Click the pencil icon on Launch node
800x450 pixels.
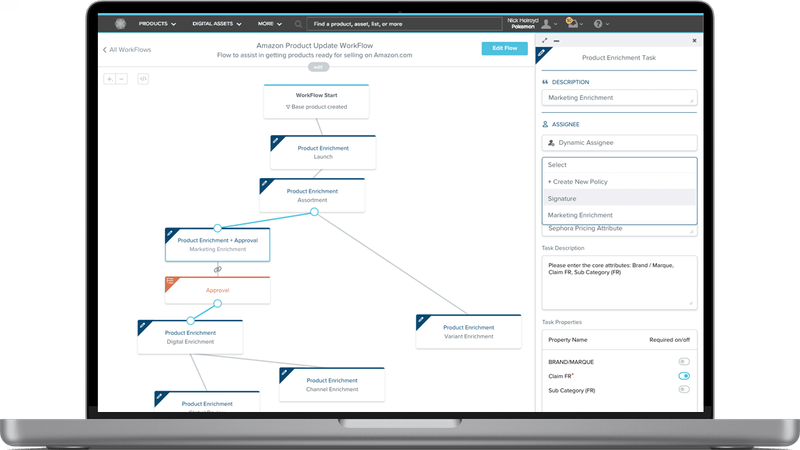276,141
